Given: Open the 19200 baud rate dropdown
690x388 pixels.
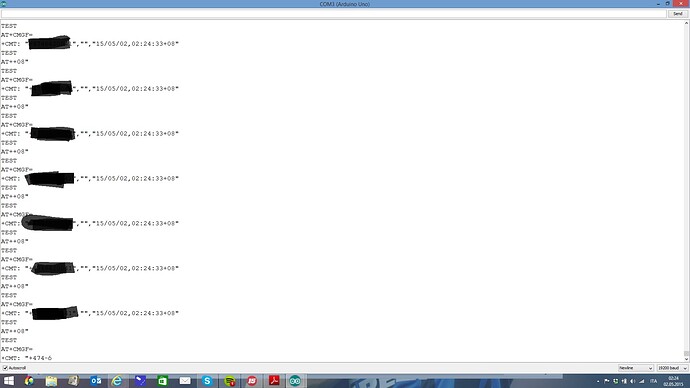Looking at the screenshot, I should tap(672, 368).
